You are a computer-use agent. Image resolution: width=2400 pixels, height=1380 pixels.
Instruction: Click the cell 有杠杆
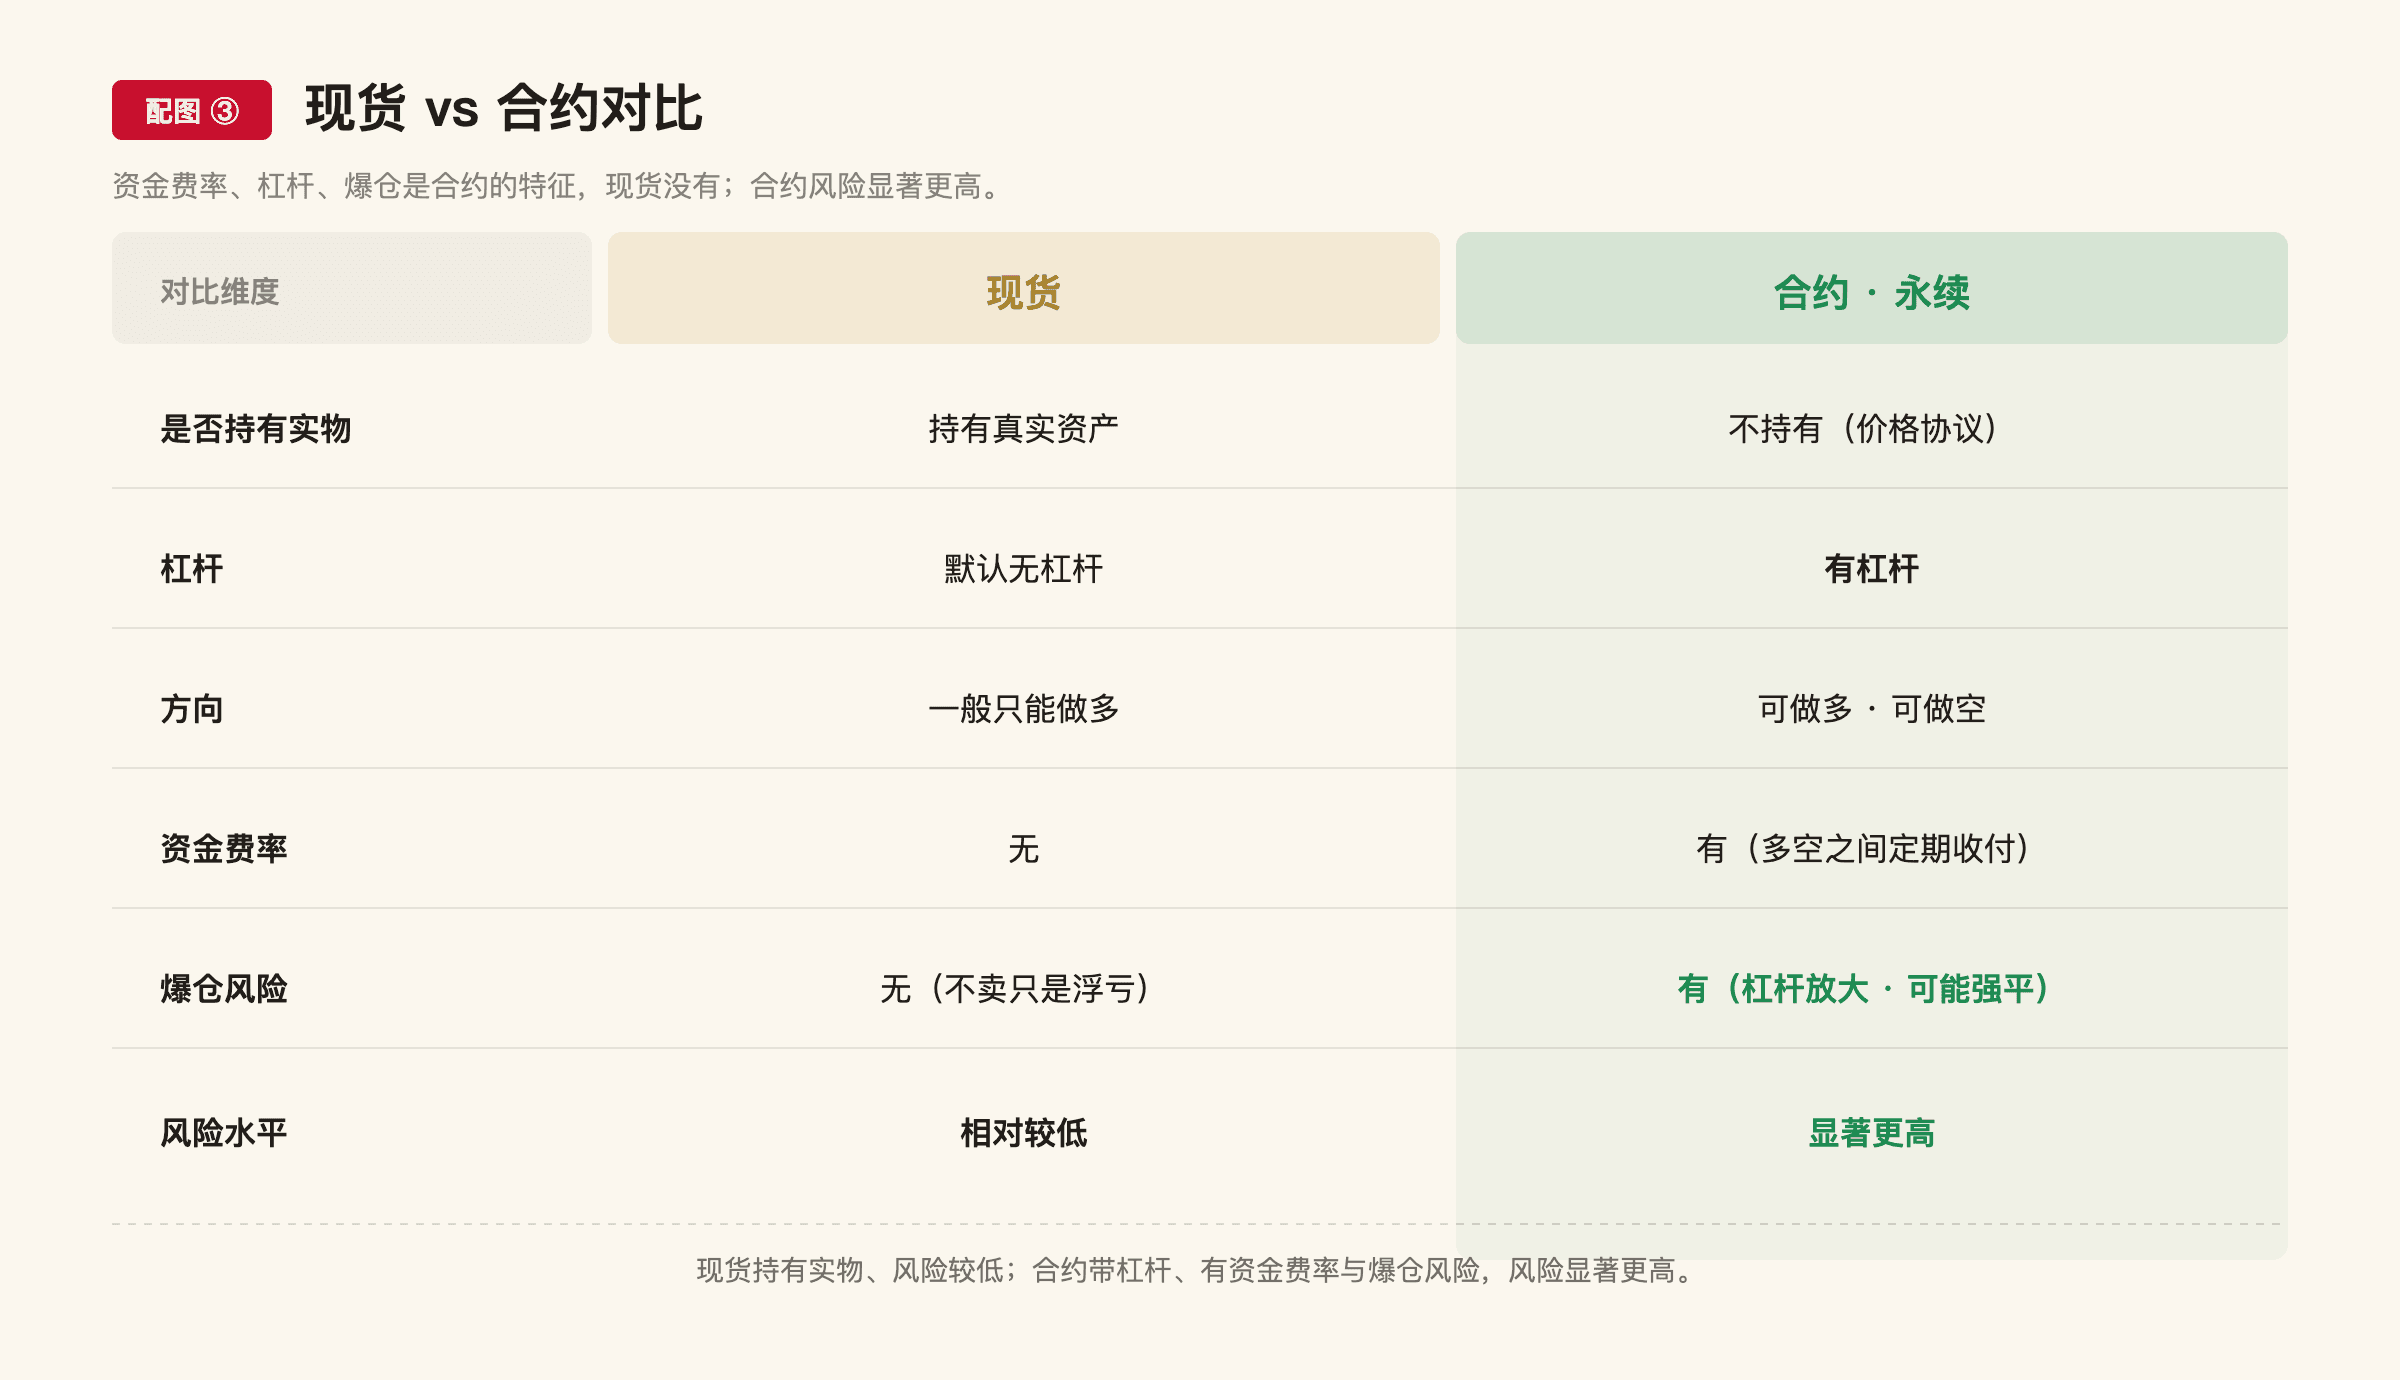tap(1872, 569)
